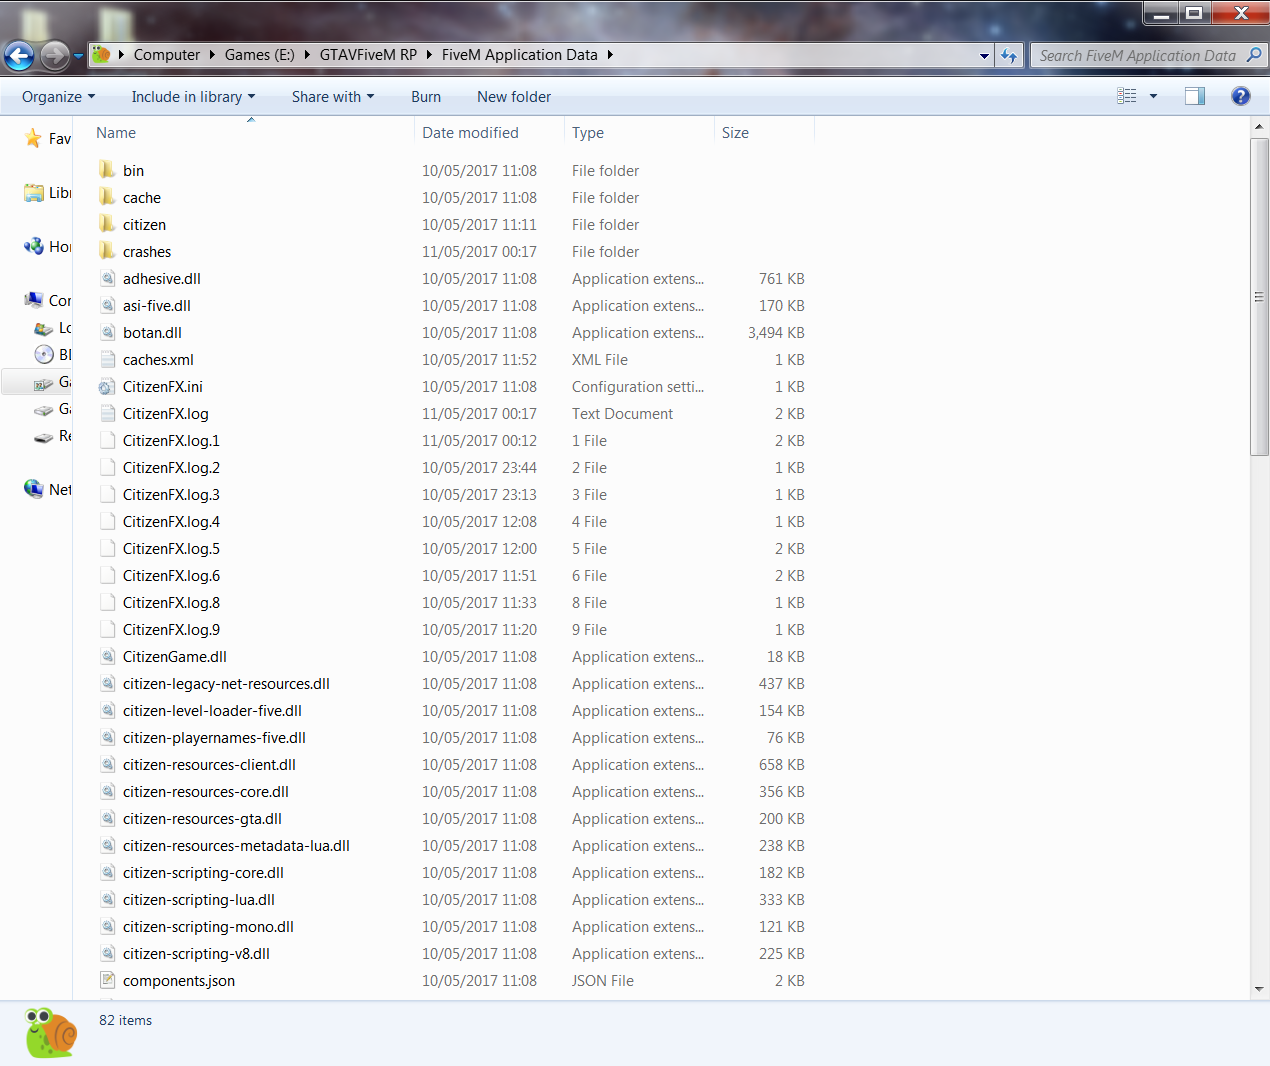Open the recent pages dropdown arrow
1270x1066 pixels.
pos(78,56)
